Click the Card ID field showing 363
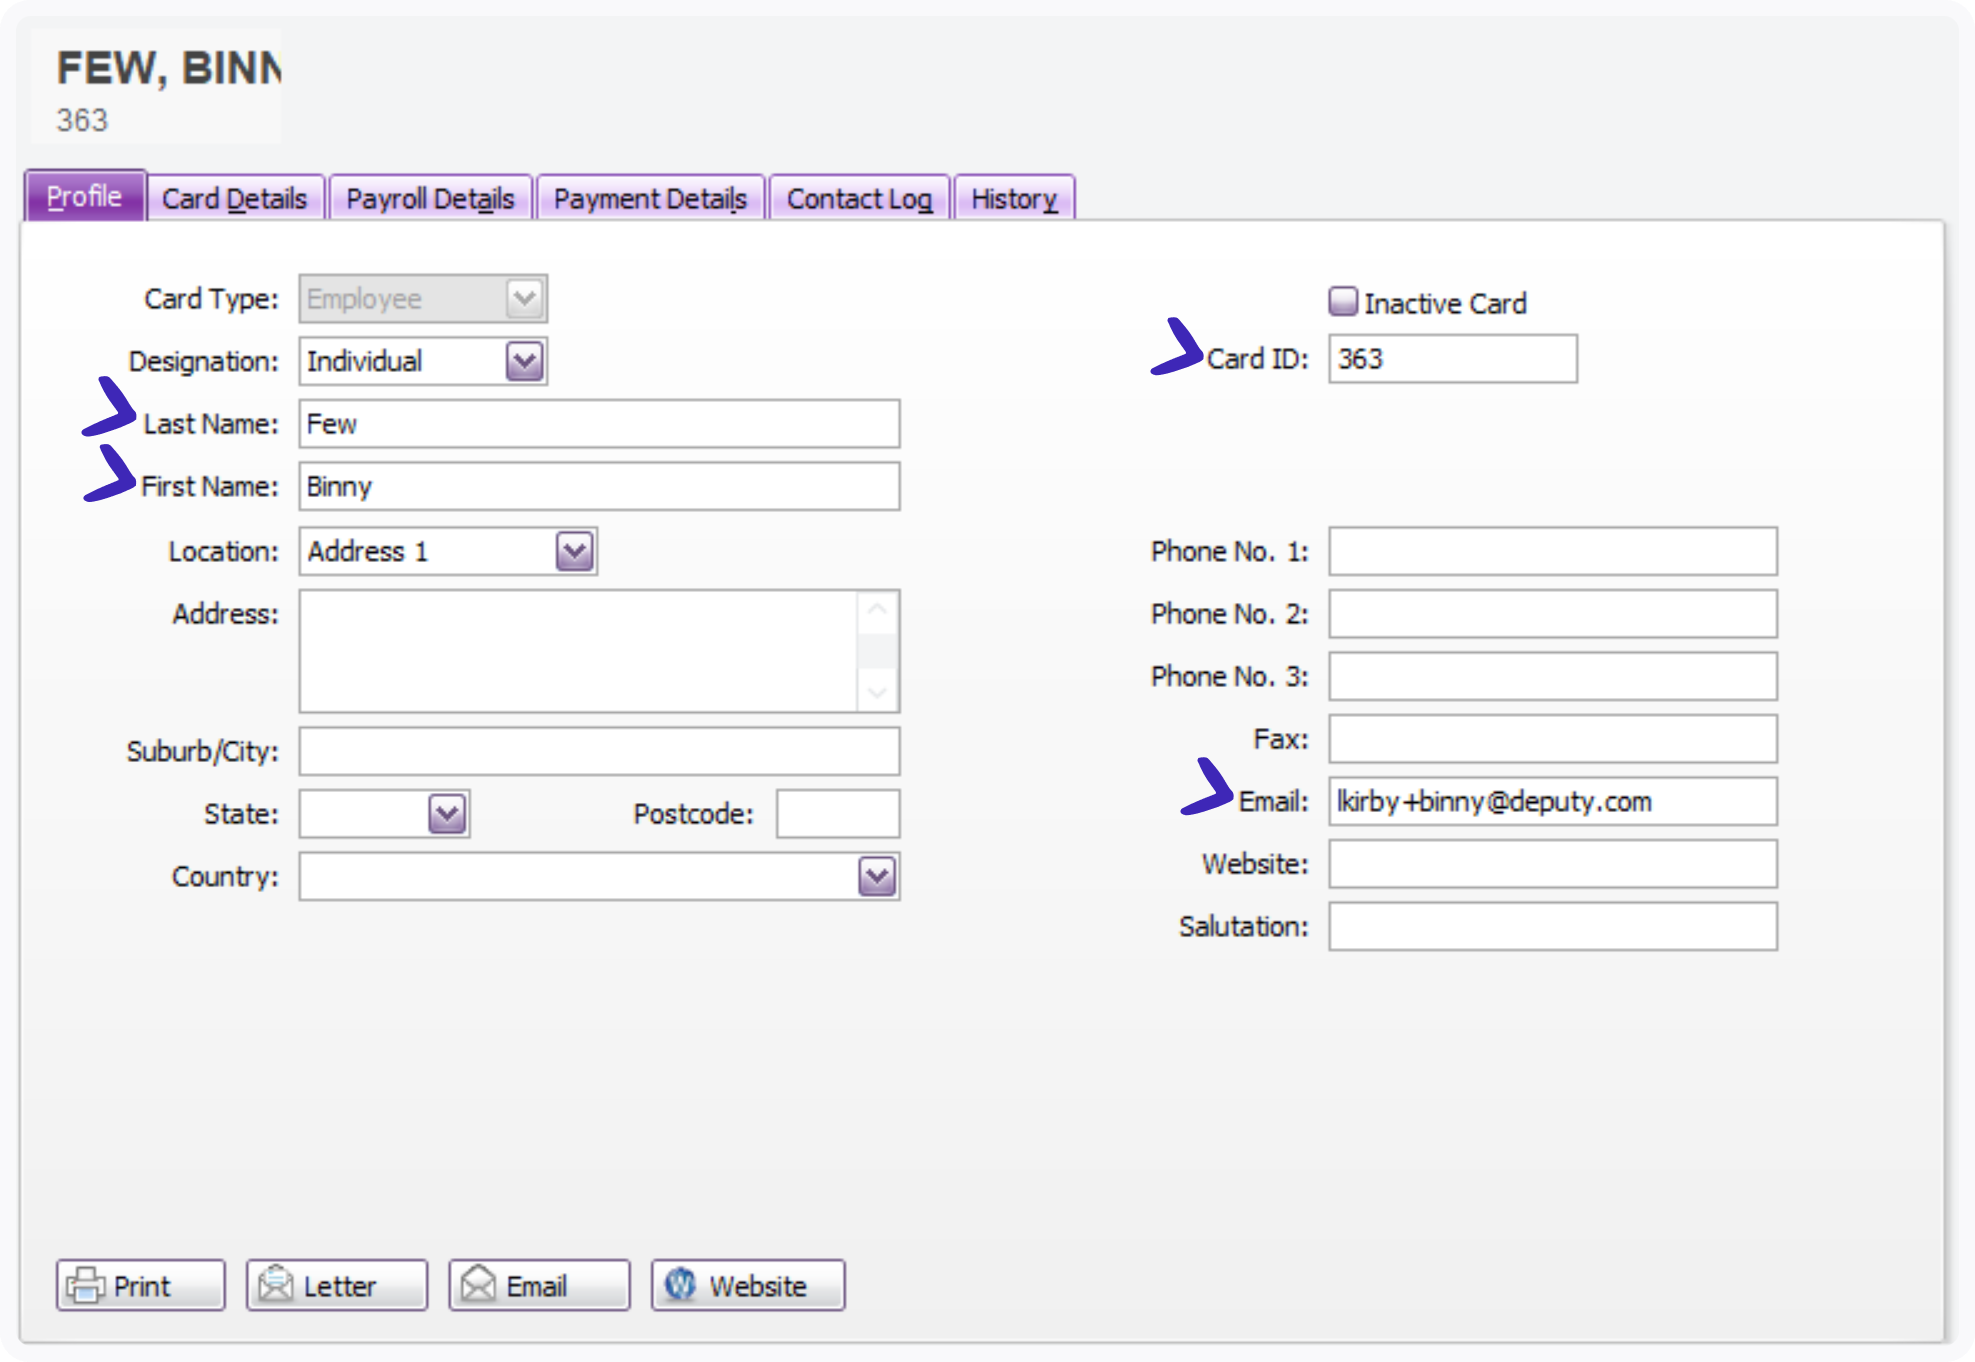The image size is (1975, 1362). click(x=1451, y=358)
